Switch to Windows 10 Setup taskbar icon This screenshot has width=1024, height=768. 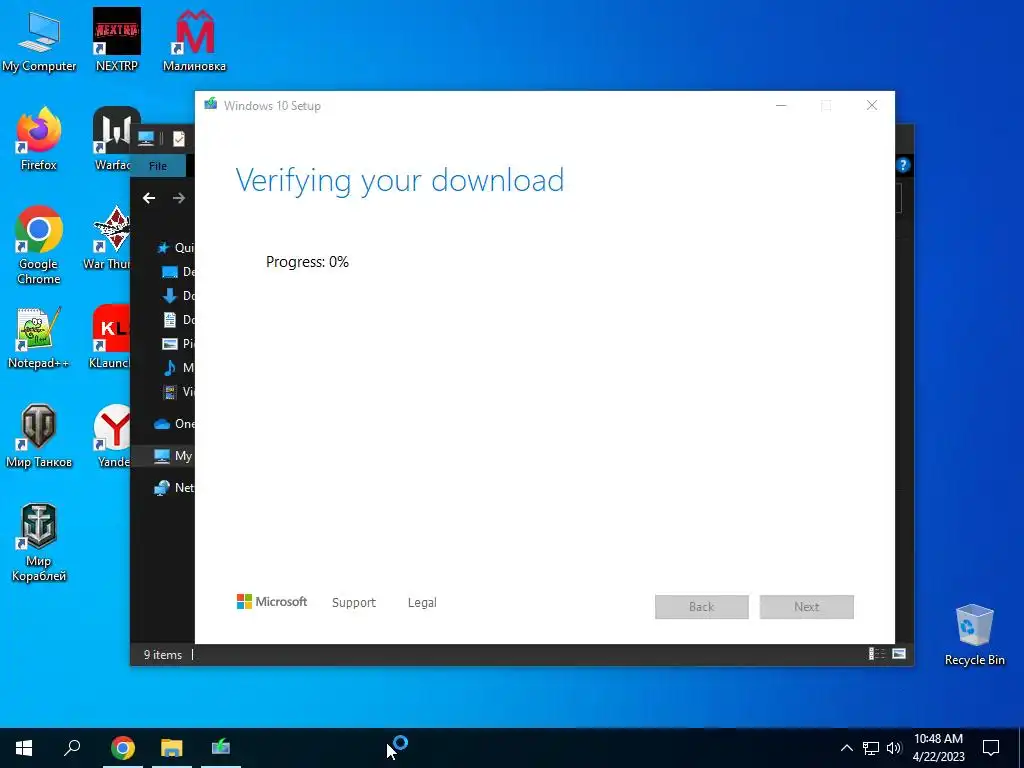coord(221,748)
